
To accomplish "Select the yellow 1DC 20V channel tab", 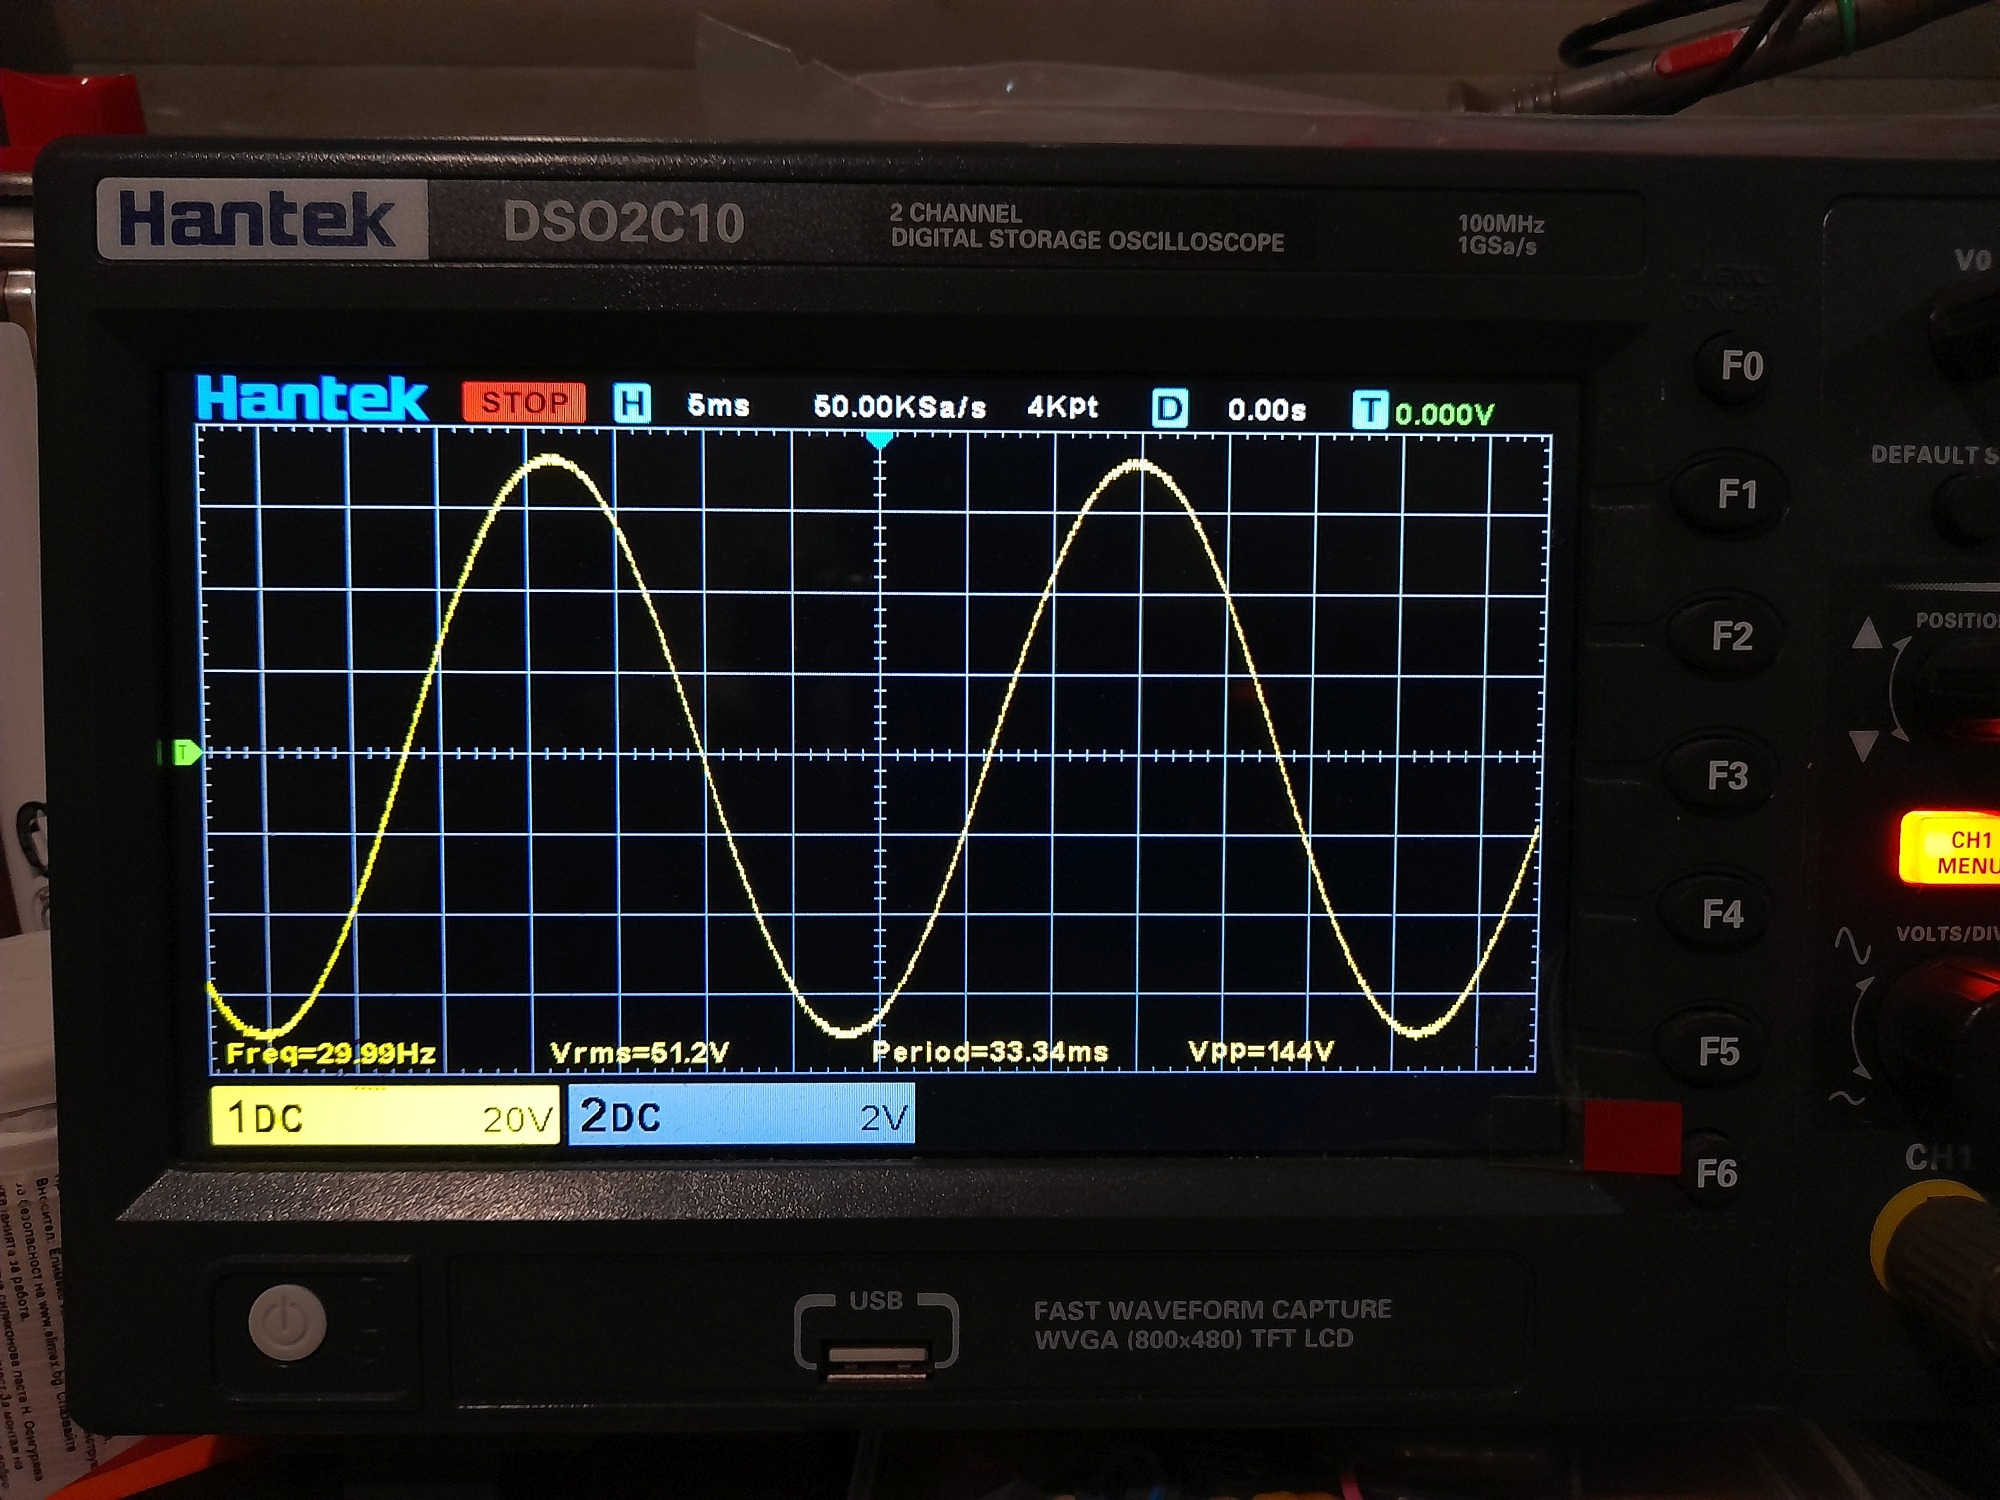I will click(385, 1116).
